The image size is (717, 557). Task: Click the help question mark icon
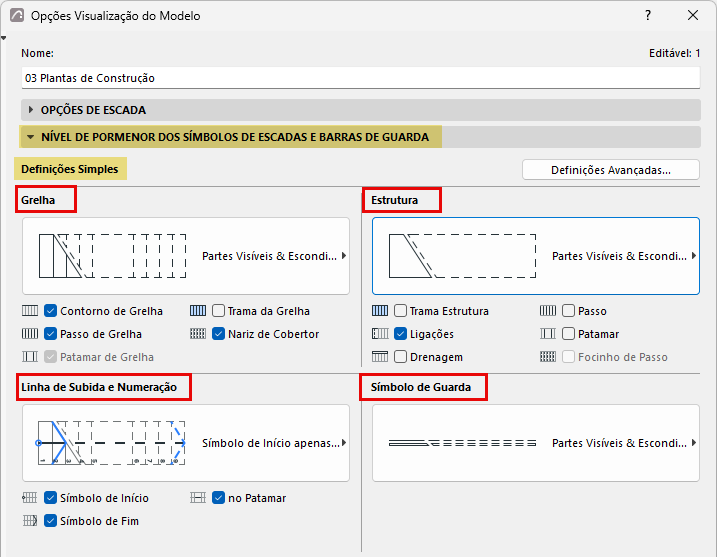[648, 16]
